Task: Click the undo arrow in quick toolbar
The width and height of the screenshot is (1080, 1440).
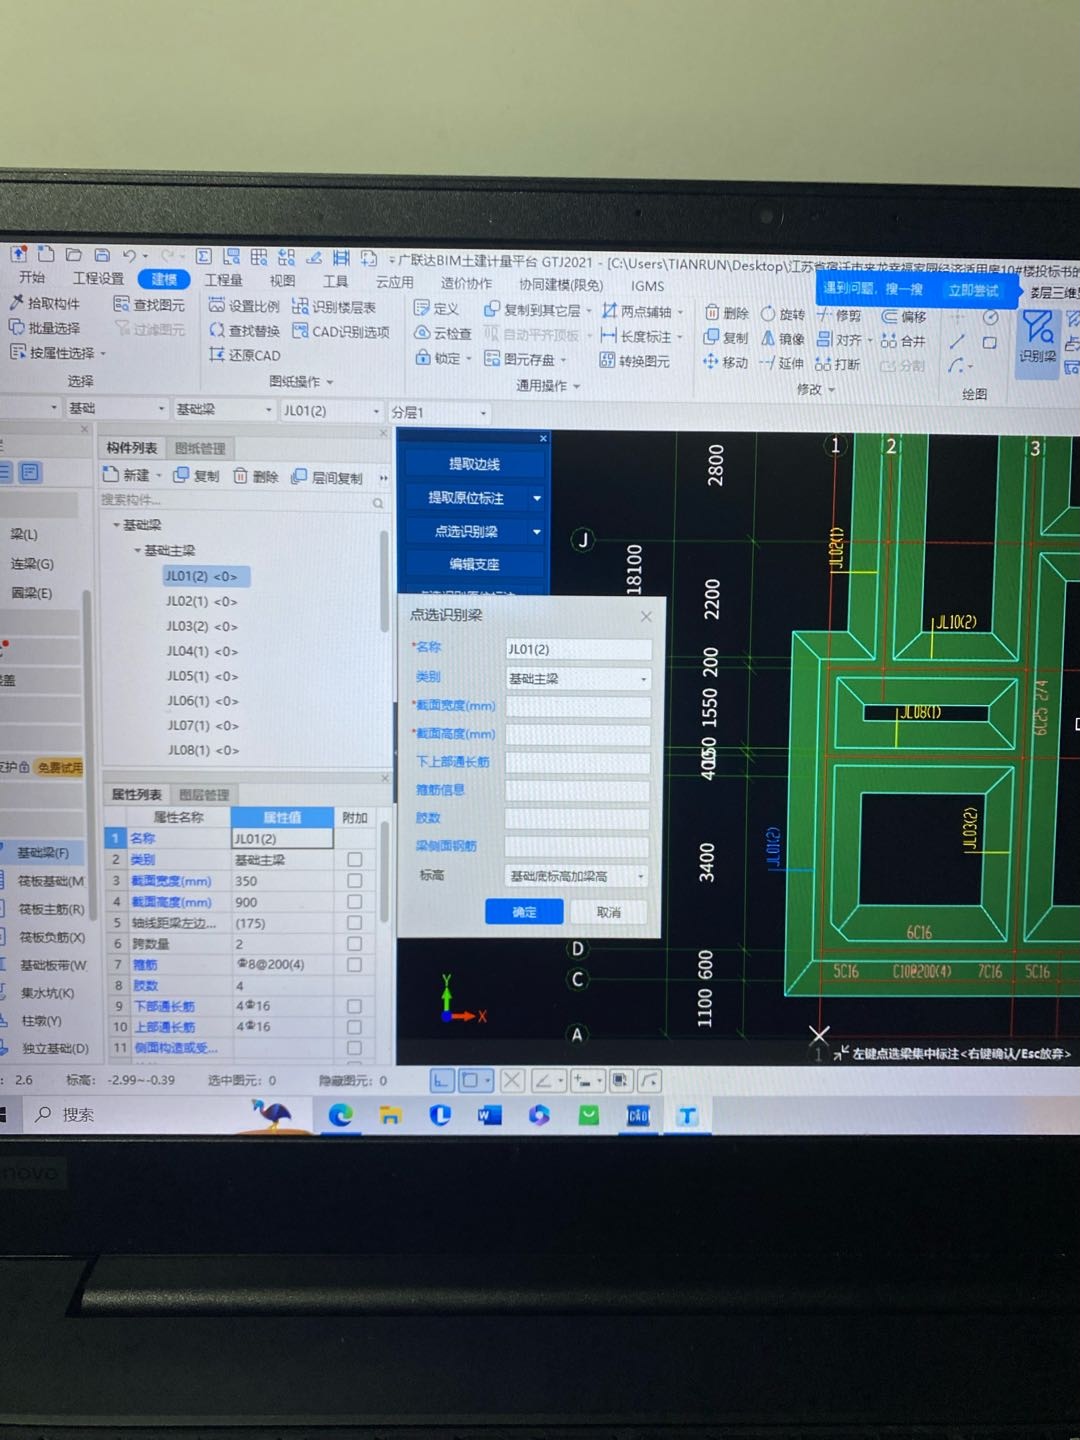Action: point(129,256)
